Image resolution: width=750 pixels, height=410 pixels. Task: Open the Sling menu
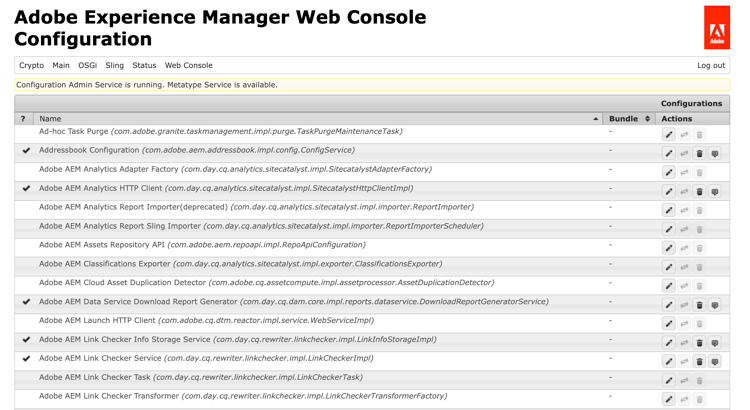[x=114, y=65]
